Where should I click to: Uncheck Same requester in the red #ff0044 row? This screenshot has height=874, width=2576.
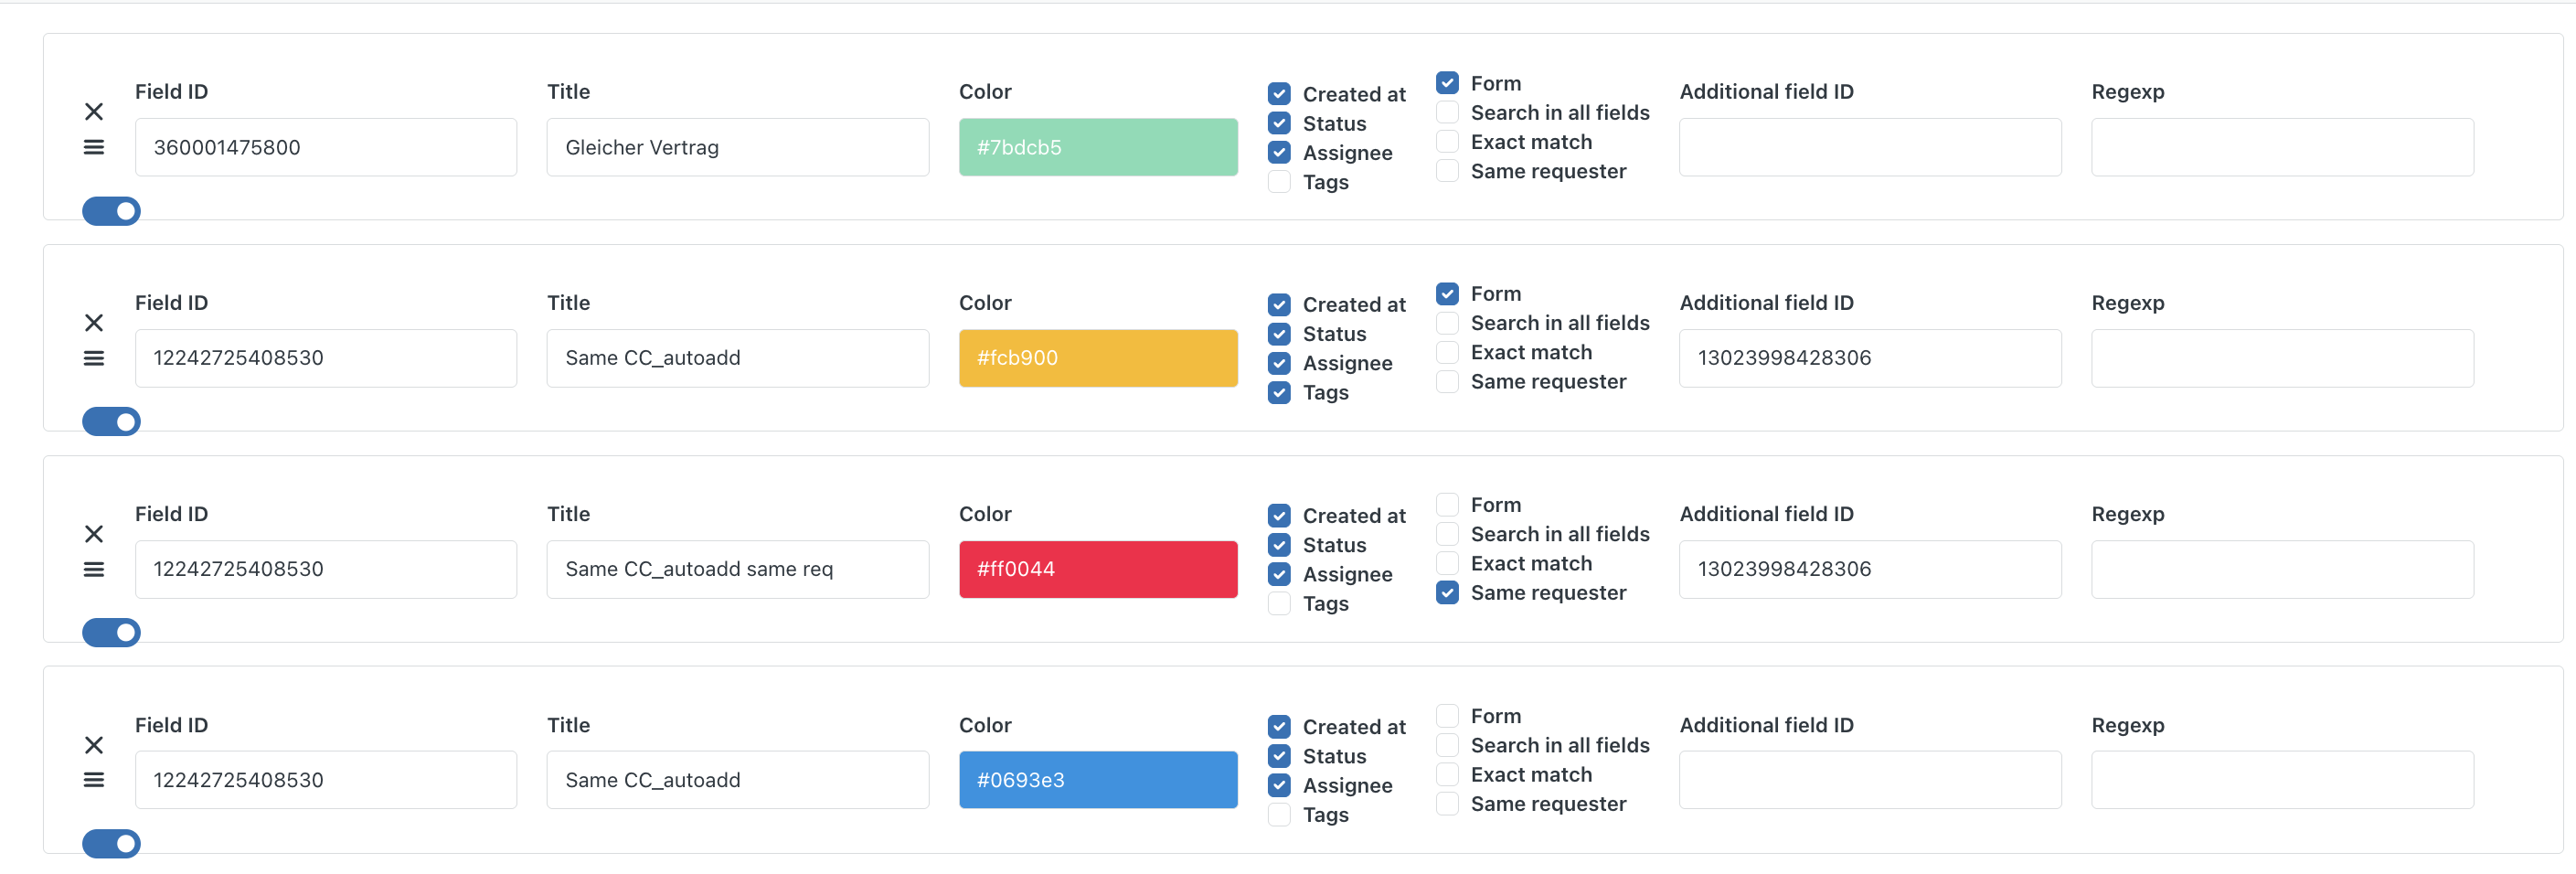[x=1447, y=593]
